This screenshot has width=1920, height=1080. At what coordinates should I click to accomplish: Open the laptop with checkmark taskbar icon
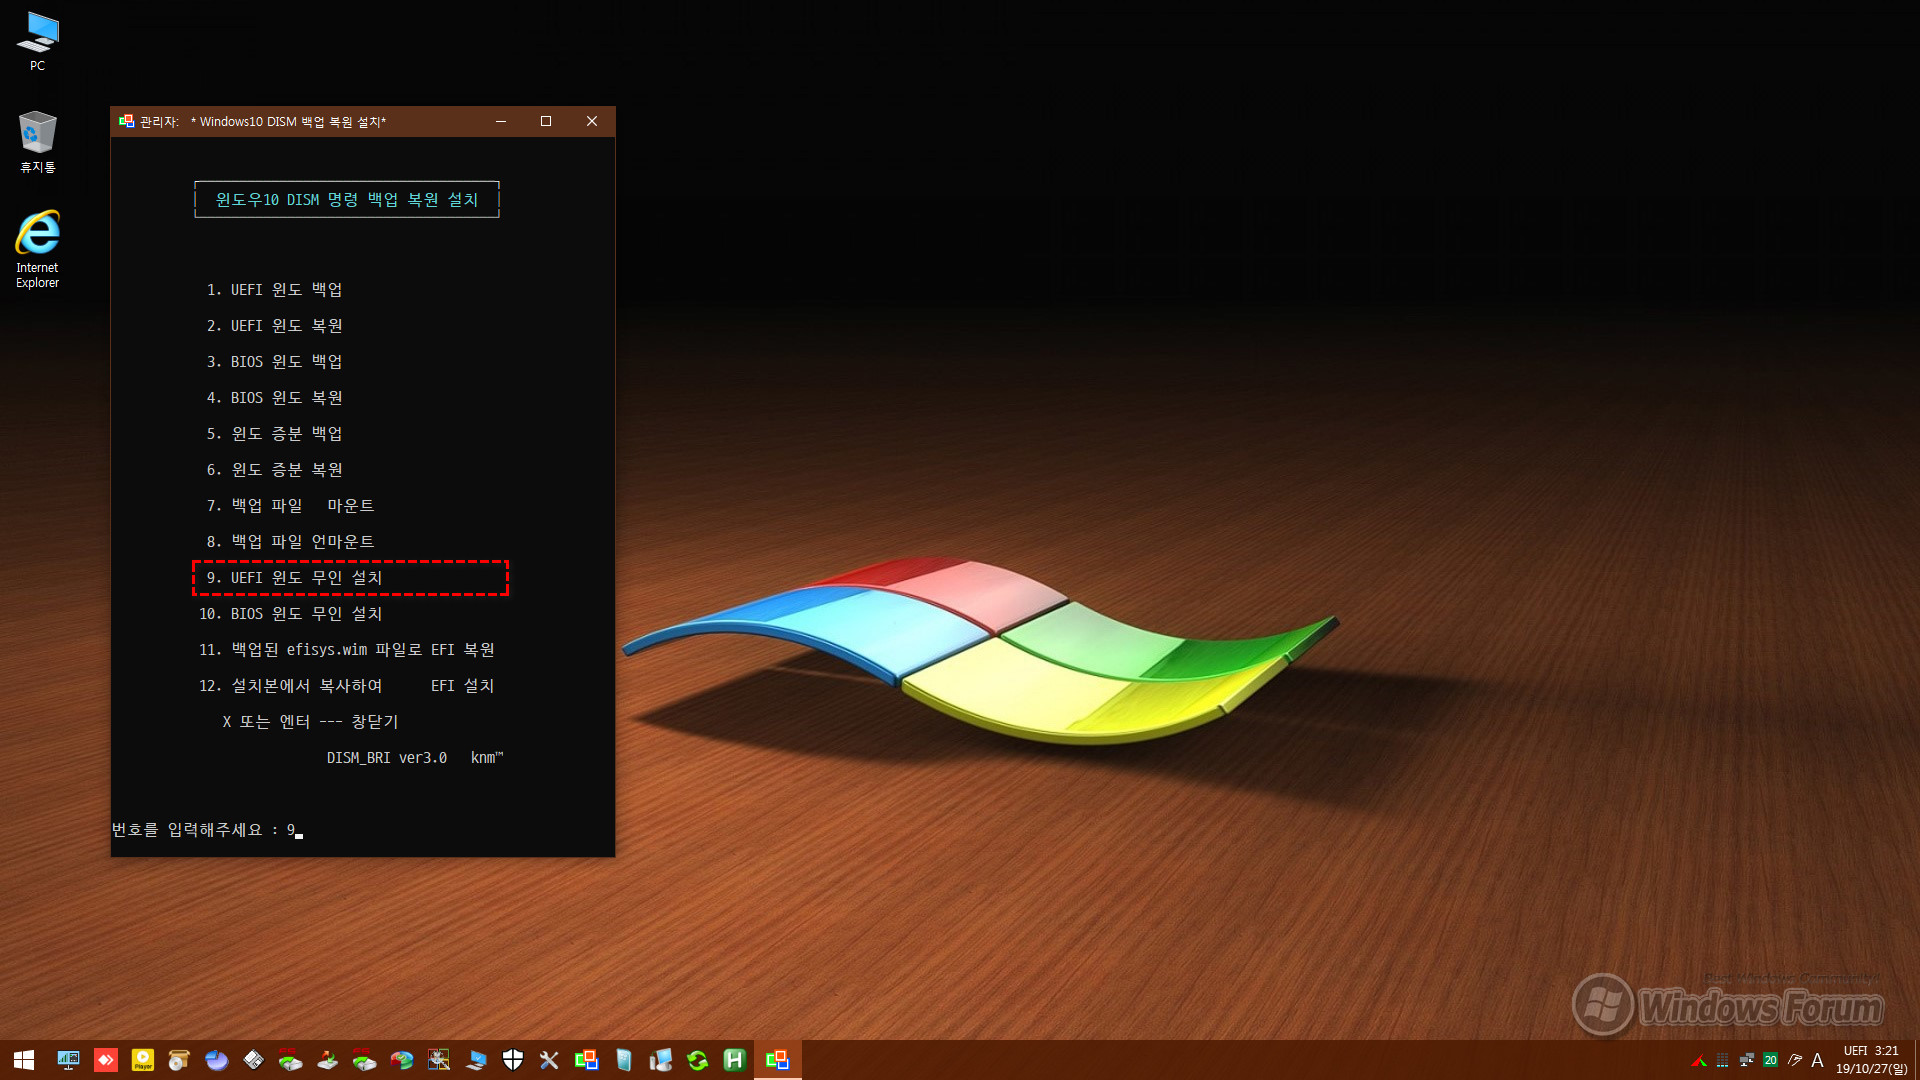[x=476, y=1060]
